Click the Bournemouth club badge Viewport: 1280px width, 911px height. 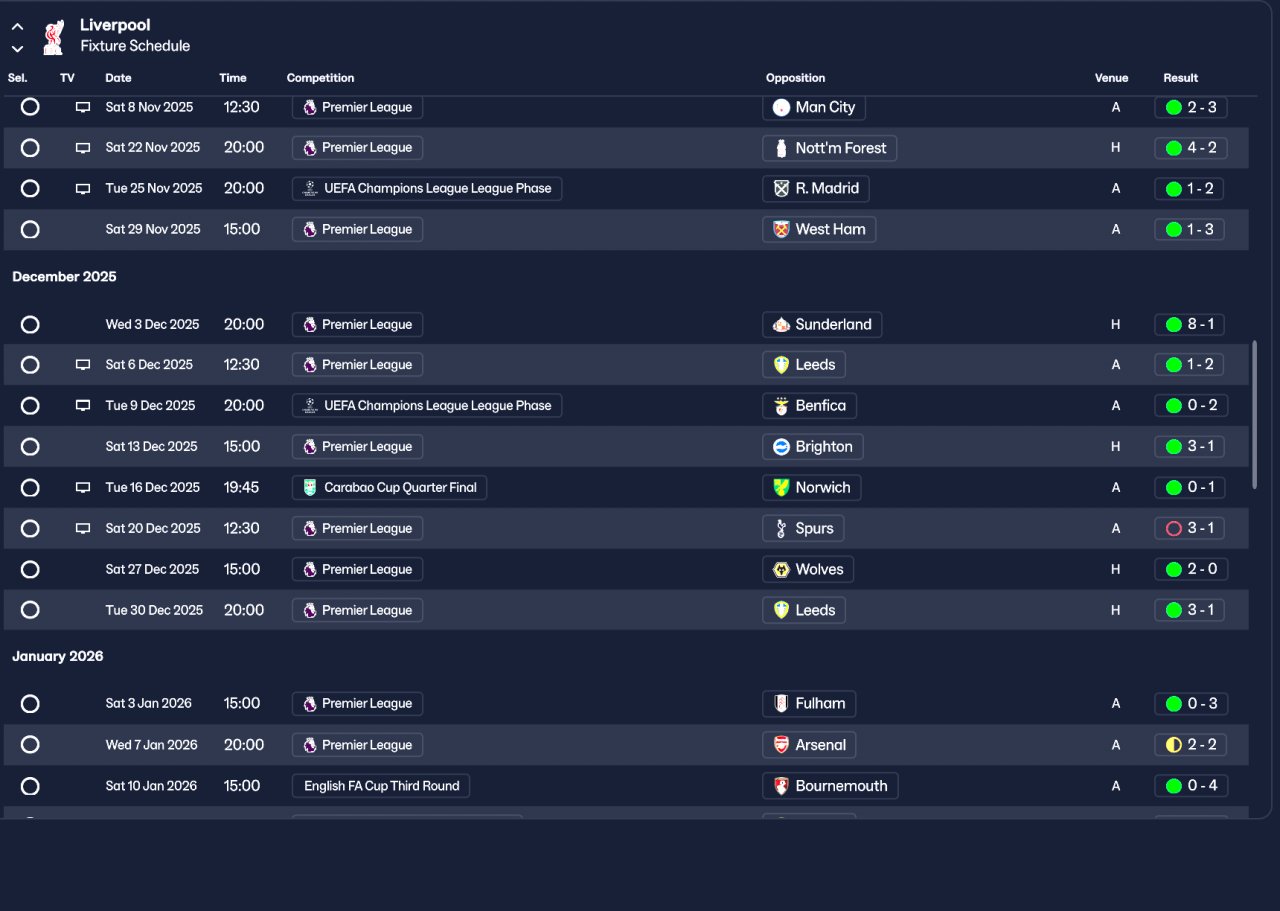pos(782,786)
